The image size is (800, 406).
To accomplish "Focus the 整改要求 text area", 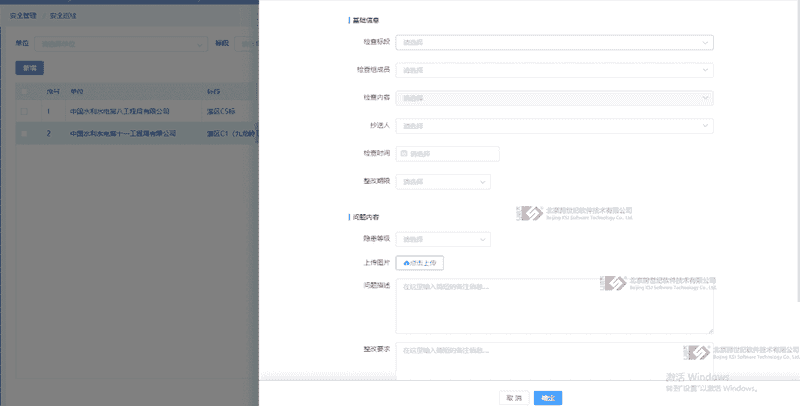I will (x=555, y=361).
